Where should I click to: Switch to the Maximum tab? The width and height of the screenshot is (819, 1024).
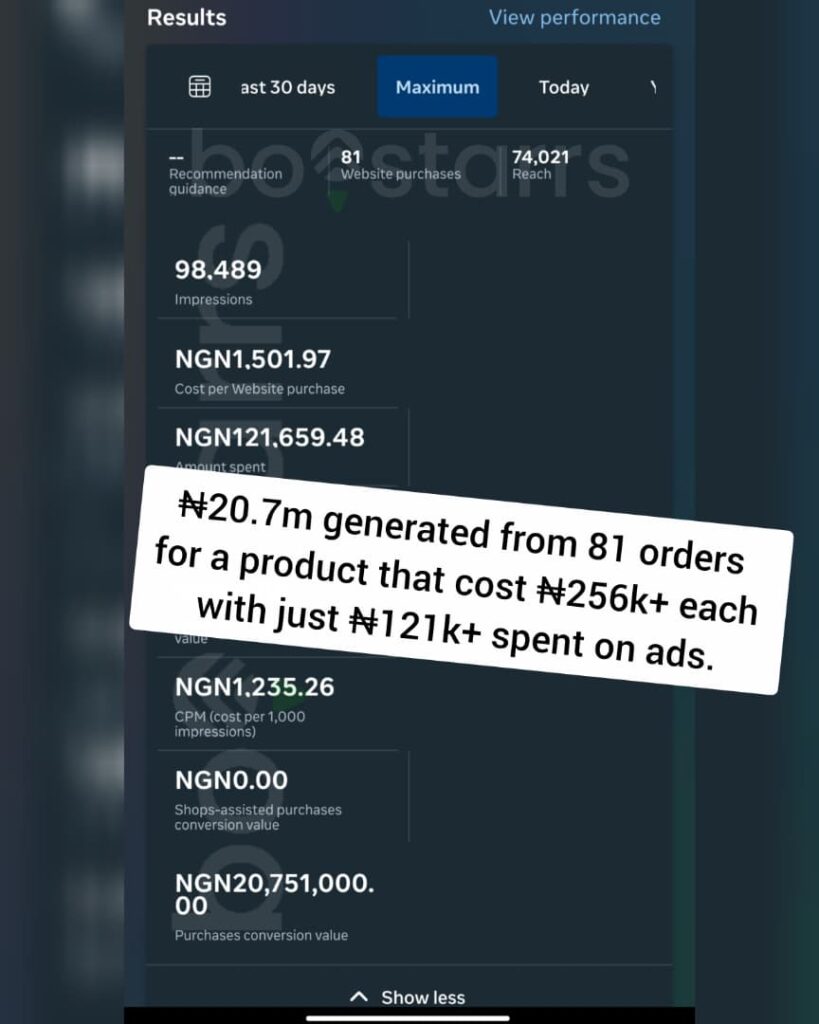click(x=437, y=87)
